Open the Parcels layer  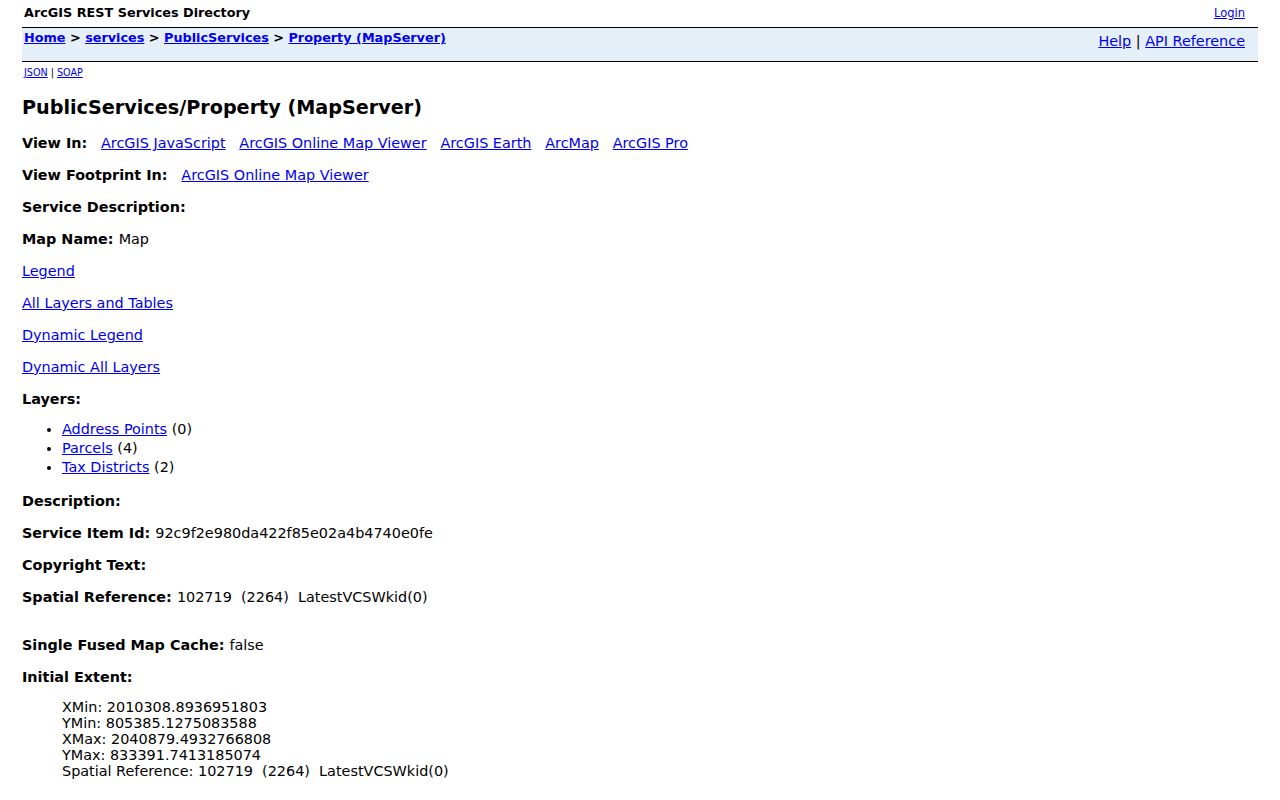click(x=87, y=448)
